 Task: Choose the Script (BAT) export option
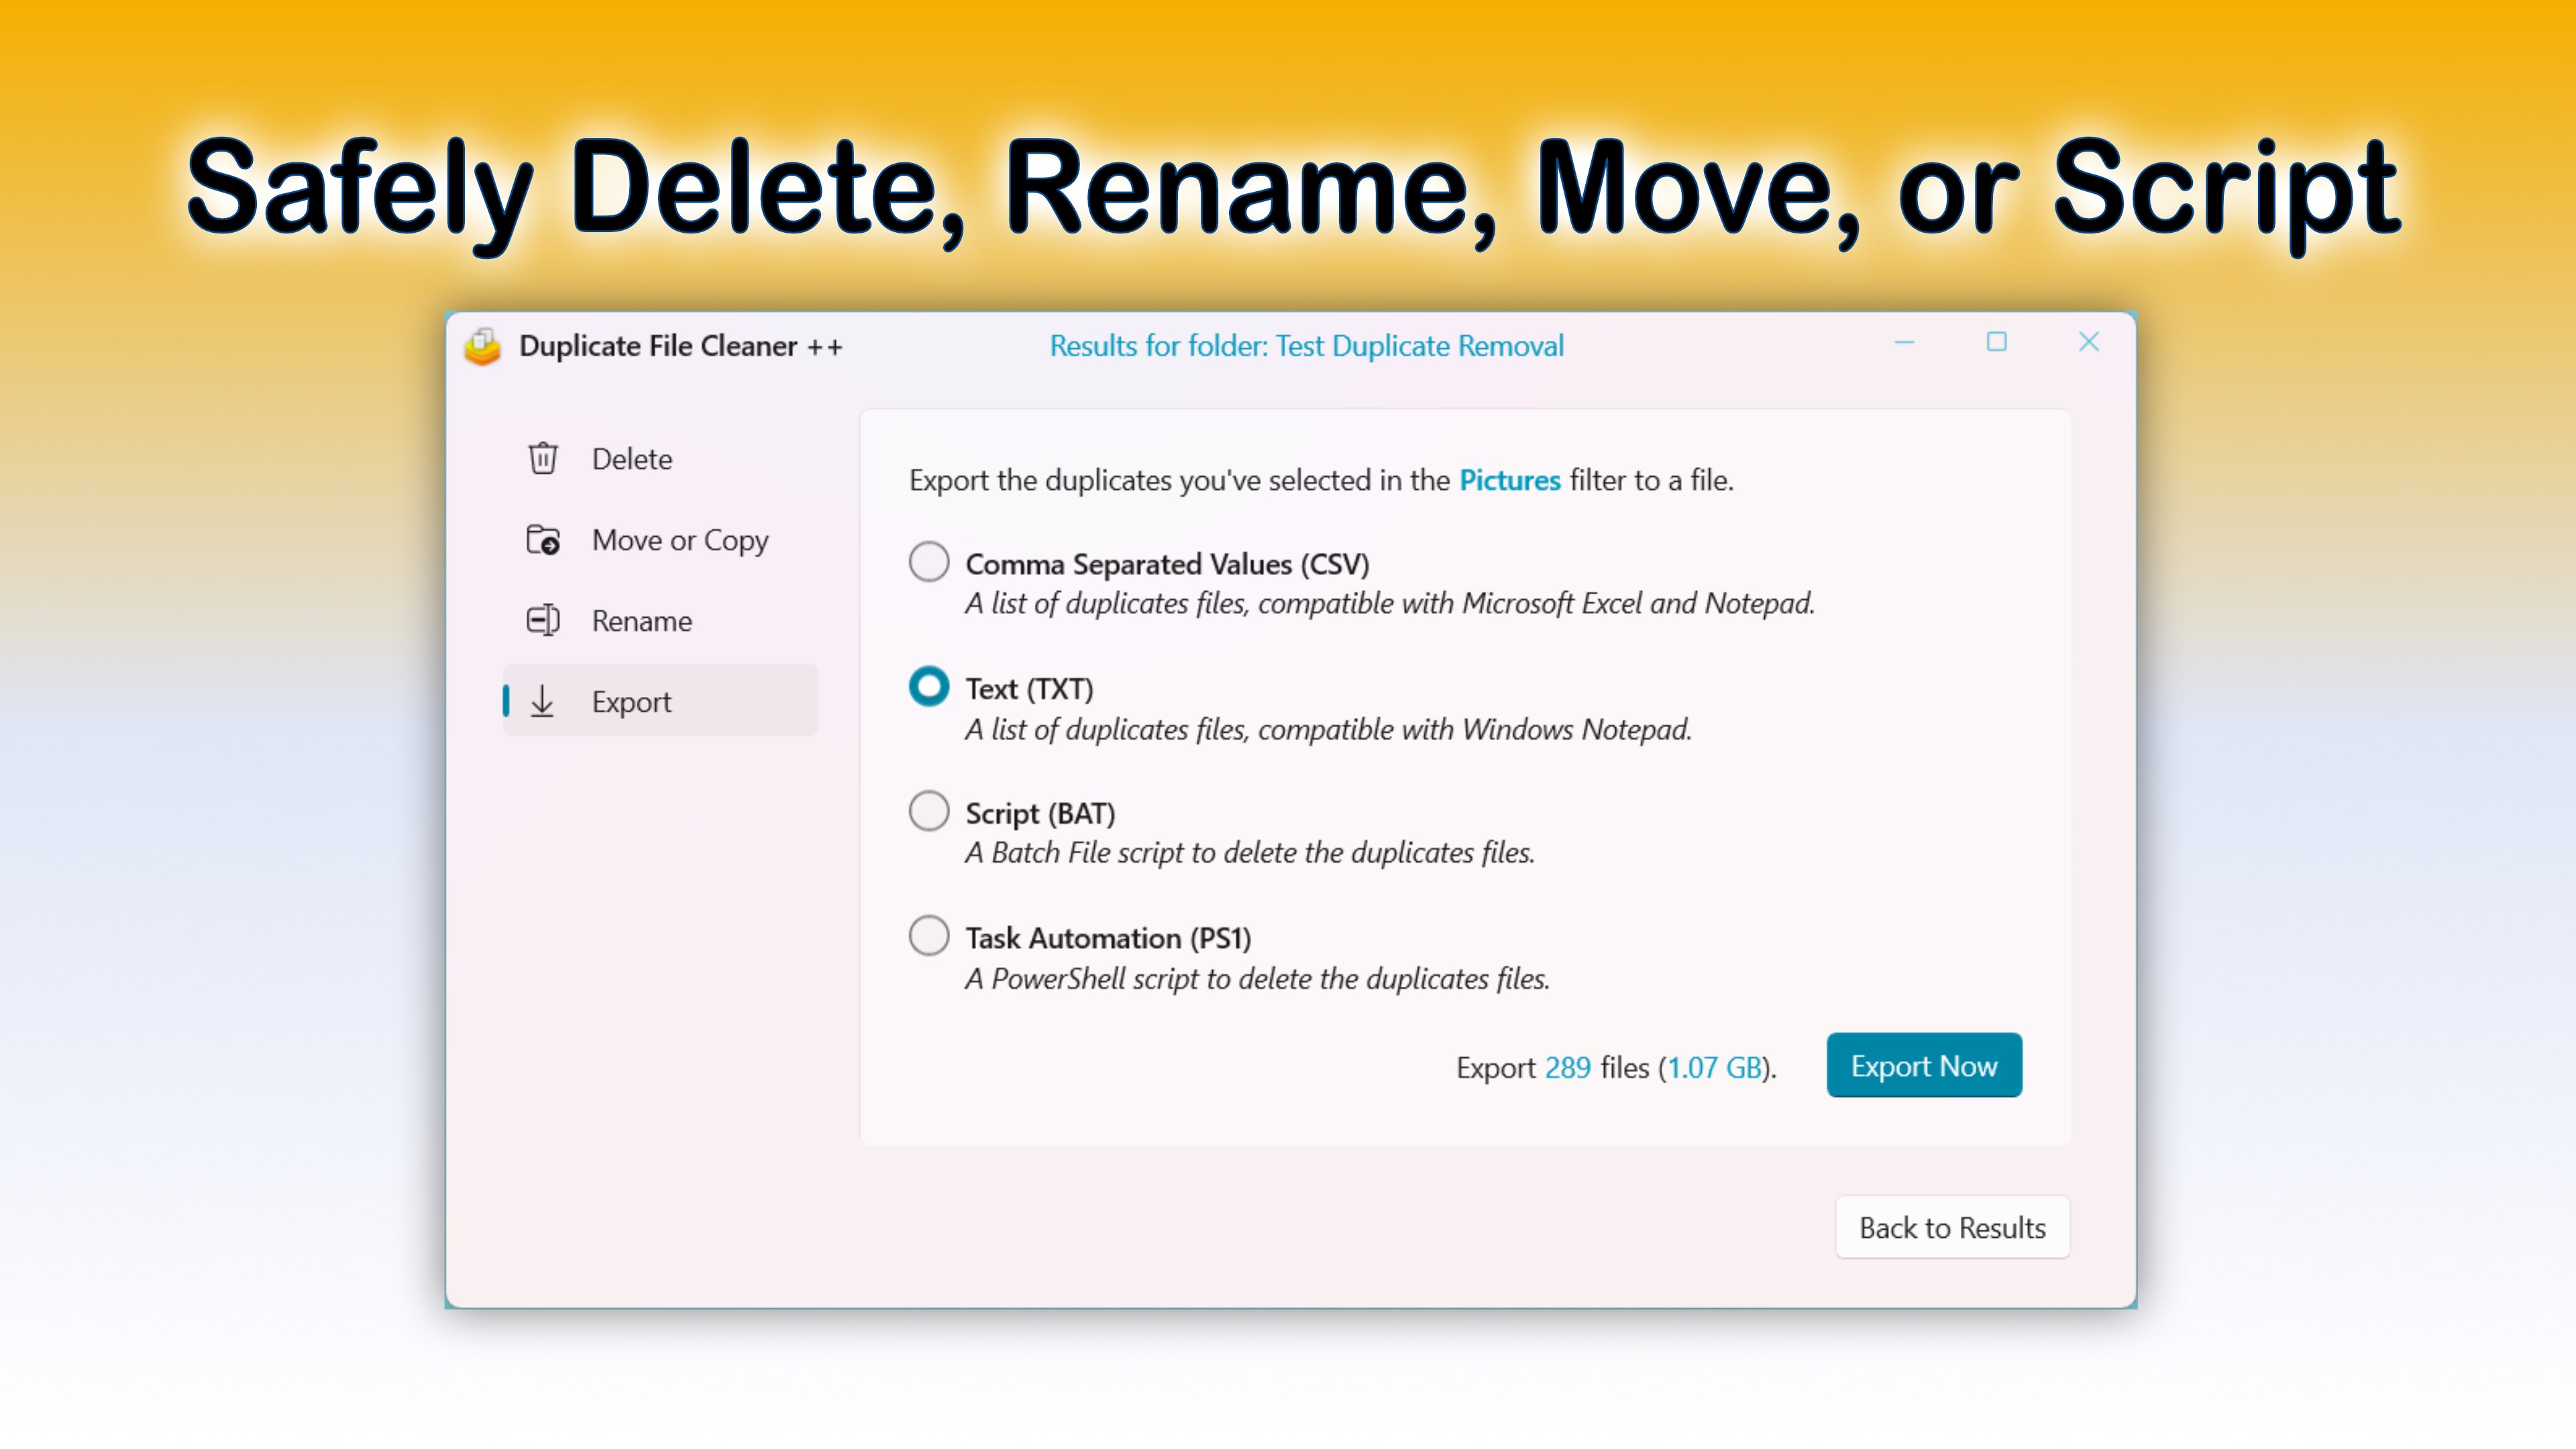(x=929, y=811)
